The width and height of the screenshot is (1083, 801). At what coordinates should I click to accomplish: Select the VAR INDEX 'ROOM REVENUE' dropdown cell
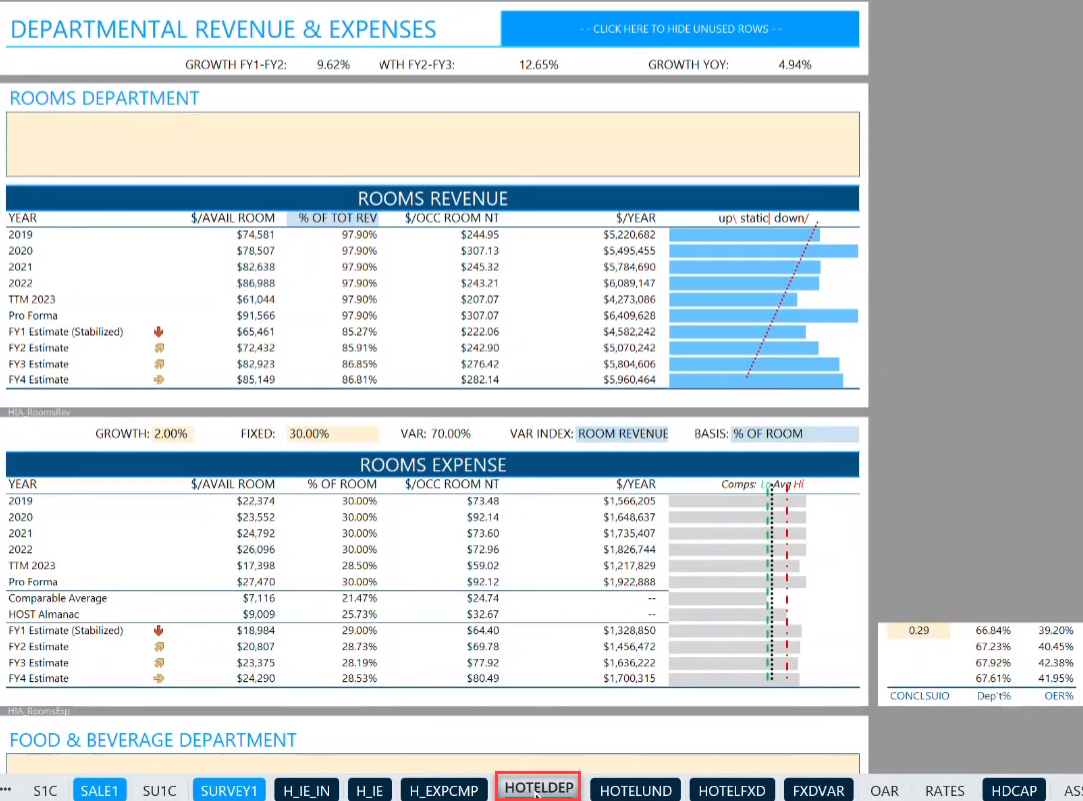622,434
